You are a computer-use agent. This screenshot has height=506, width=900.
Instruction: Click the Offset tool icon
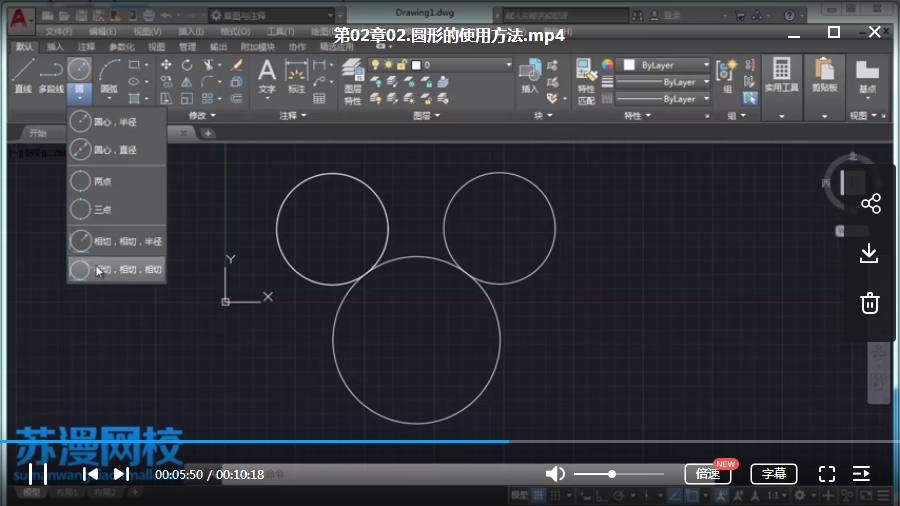click(x=236, y=99)
